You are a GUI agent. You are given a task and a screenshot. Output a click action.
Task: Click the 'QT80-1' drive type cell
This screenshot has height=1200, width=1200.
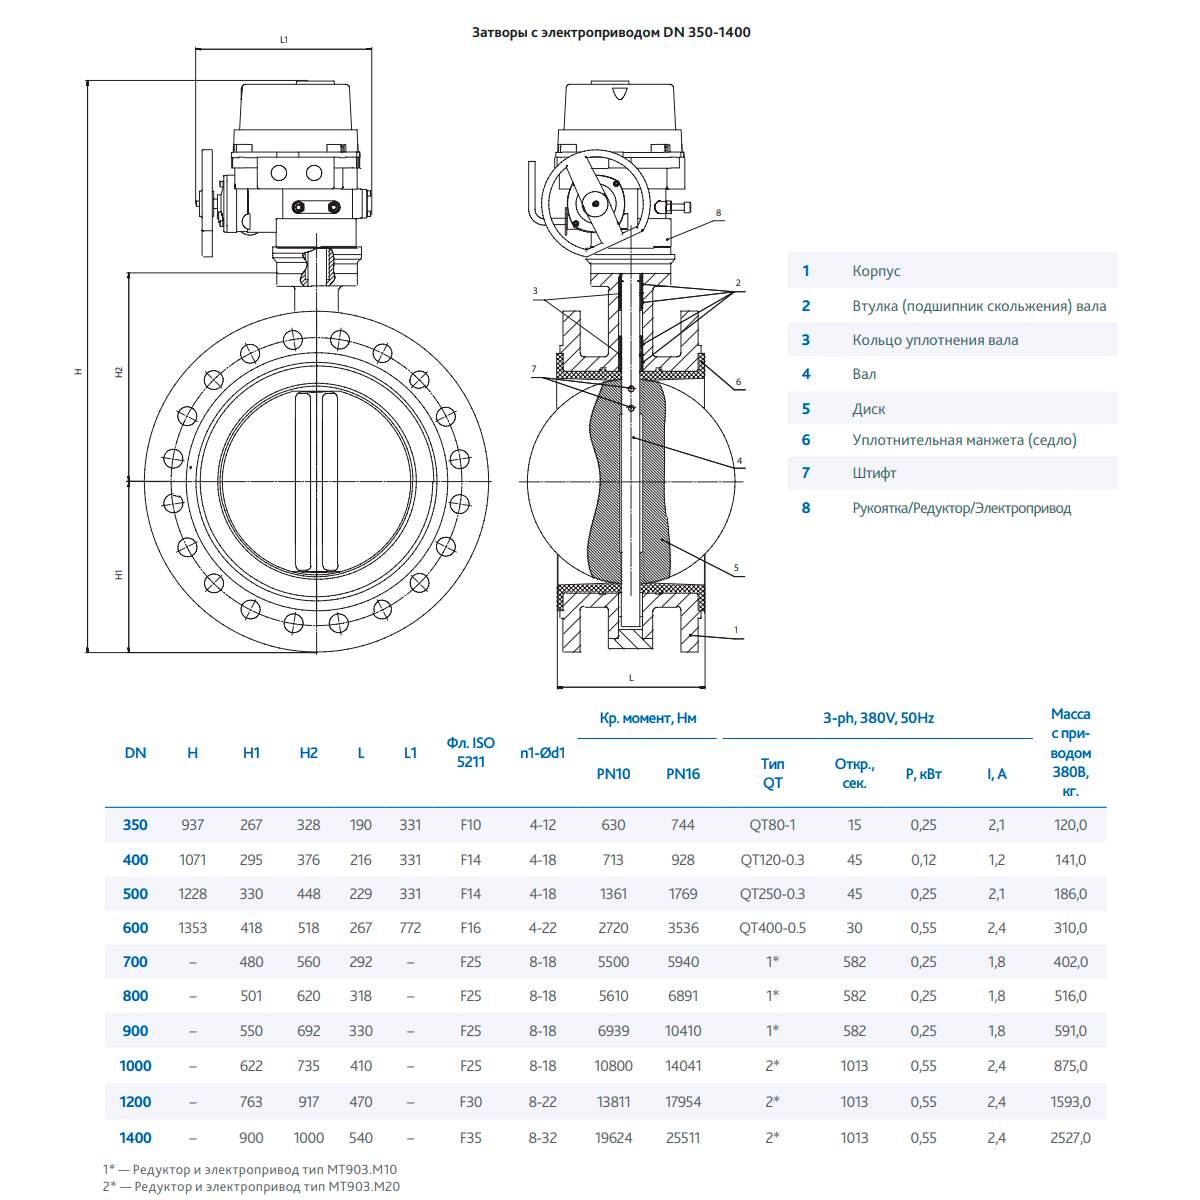[x=772, y=825]
